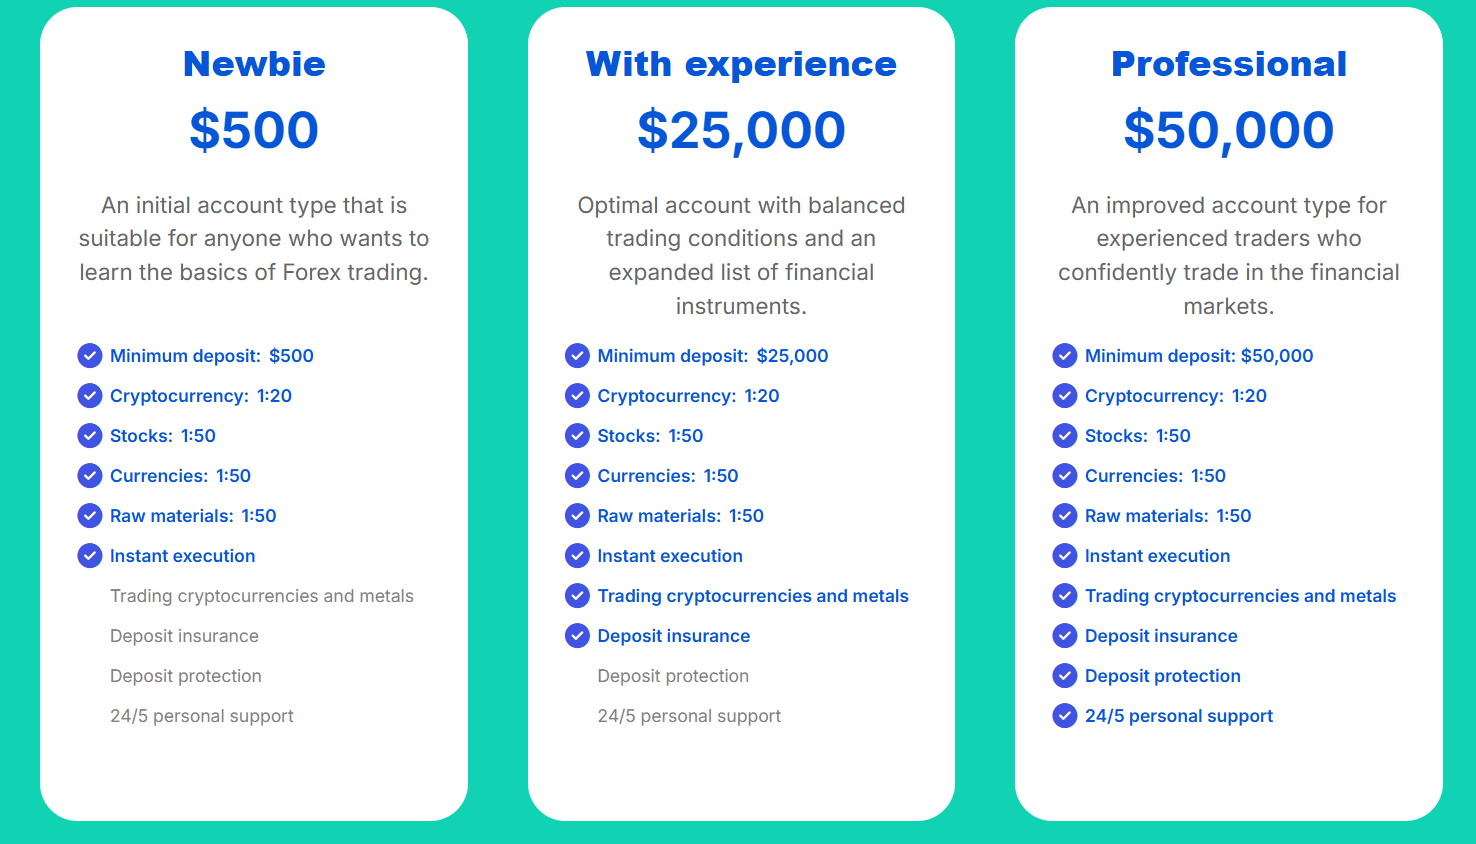Click the $25,000 price text

coord(741,131)
